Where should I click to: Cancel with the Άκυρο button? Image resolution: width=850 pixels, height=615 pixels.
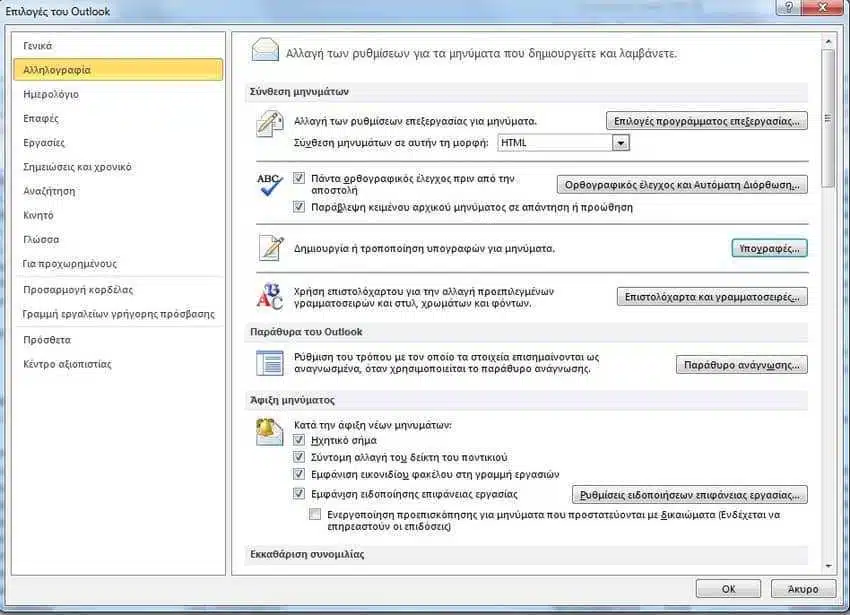pyautogui.click(x=803, y=588)
